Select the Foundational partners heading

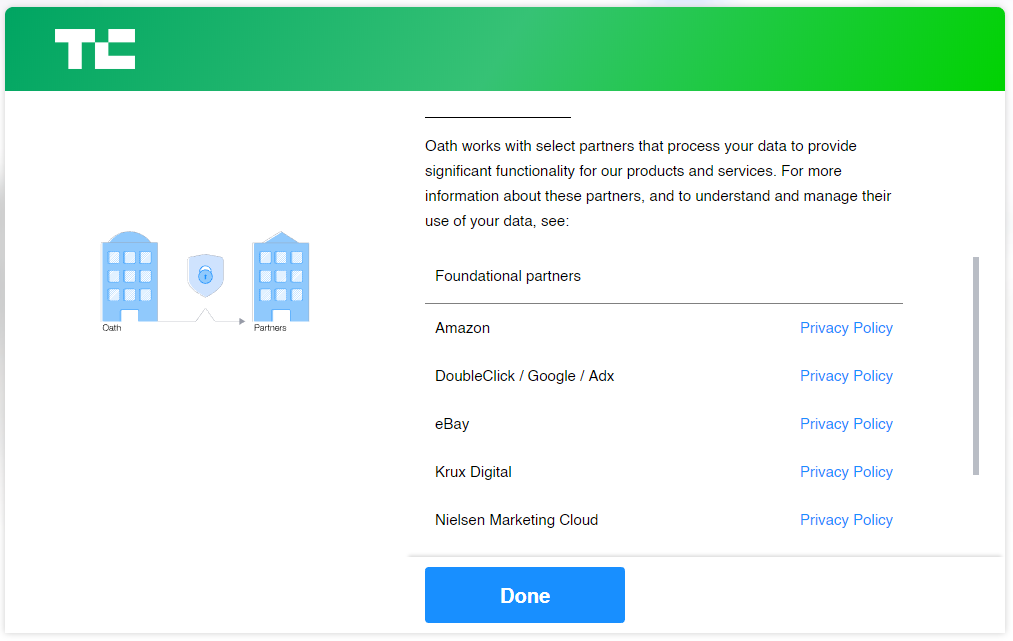[508, 276]
